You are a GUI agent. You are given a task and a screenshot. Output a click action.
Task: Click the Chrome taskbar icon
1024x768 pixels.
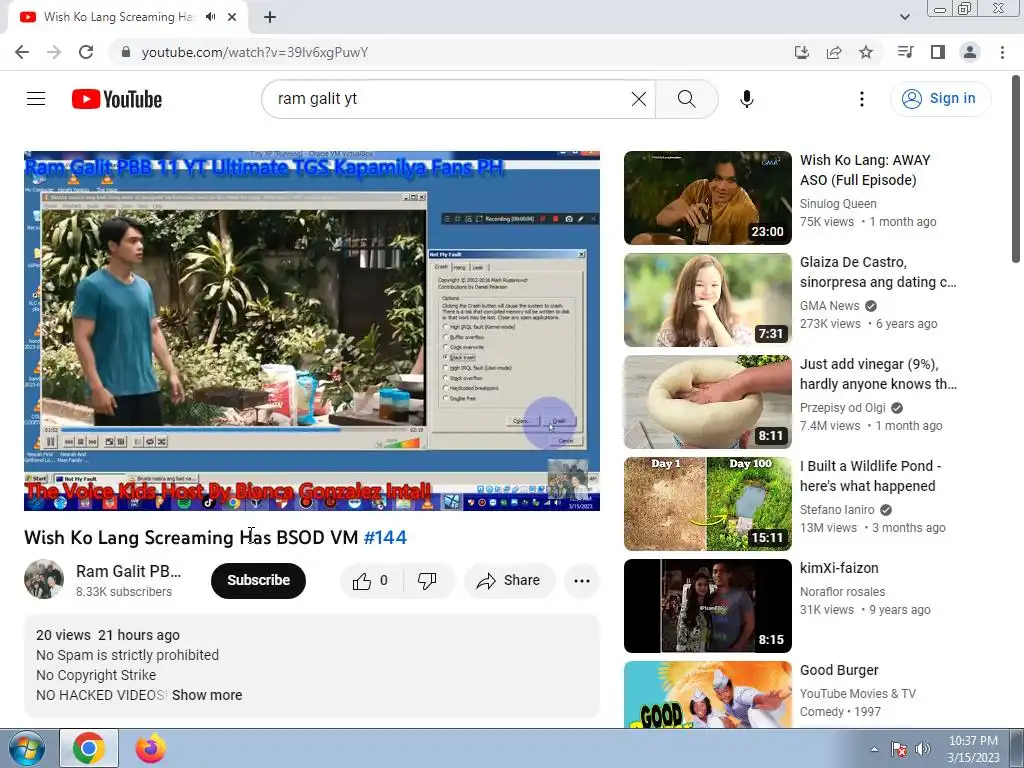coord(89,748)
